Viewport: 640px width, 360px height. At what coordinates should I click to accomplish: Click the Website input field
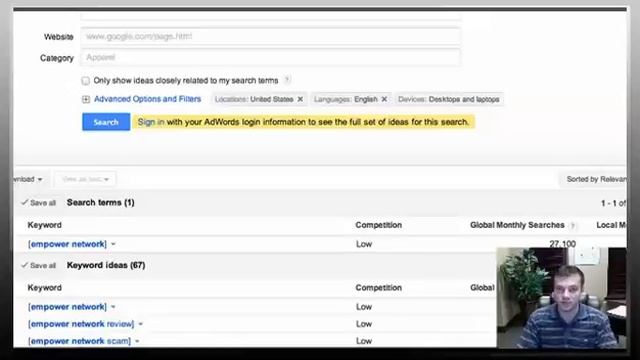(271, 36)
